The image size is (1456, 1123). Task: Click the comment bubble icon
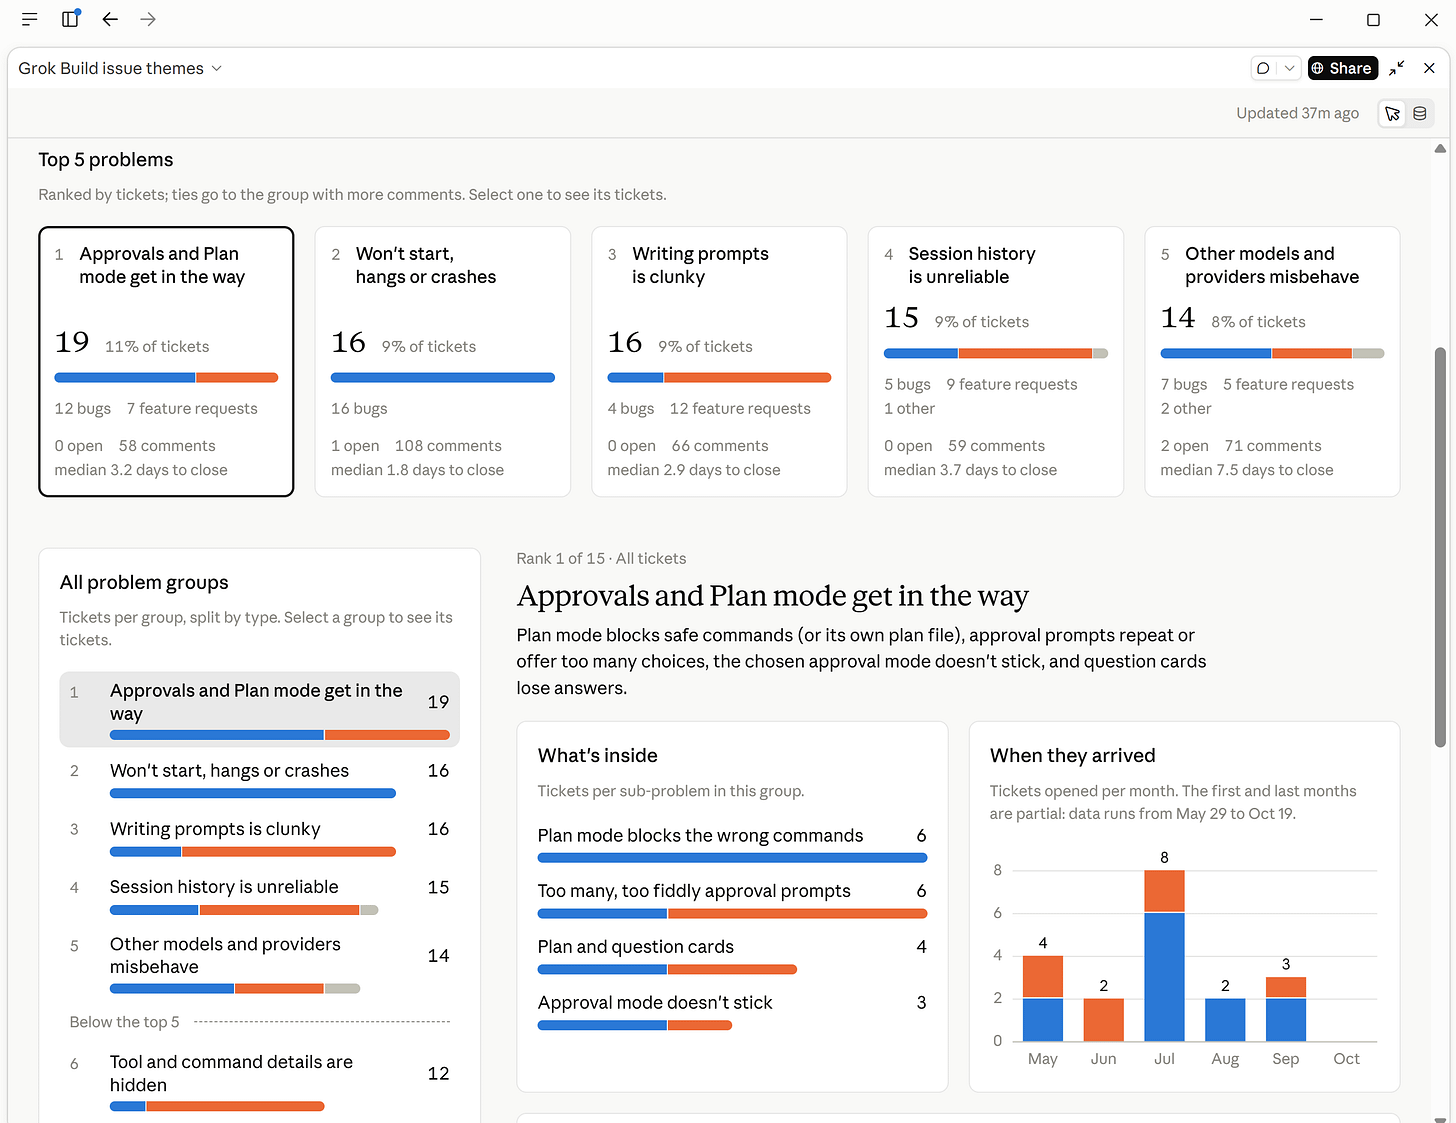click(x=1264, y=68)
